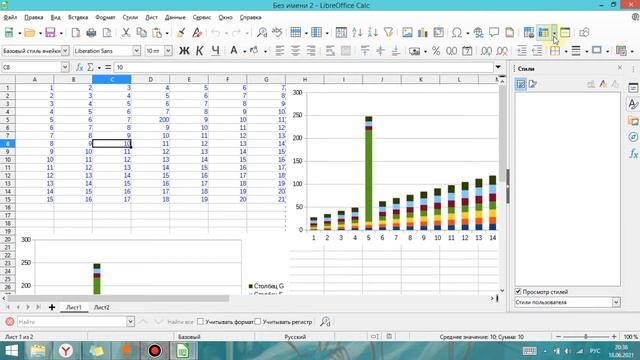Open the Print icon in toolbar
Viewport: 640px width, 360px height.
point(91,33)
